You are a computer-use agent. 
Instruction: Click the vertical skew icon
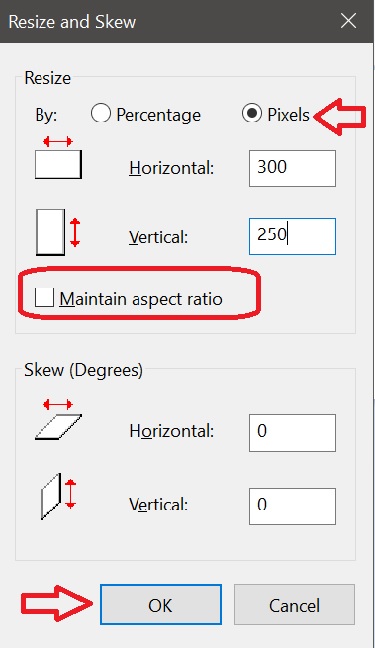59,496
